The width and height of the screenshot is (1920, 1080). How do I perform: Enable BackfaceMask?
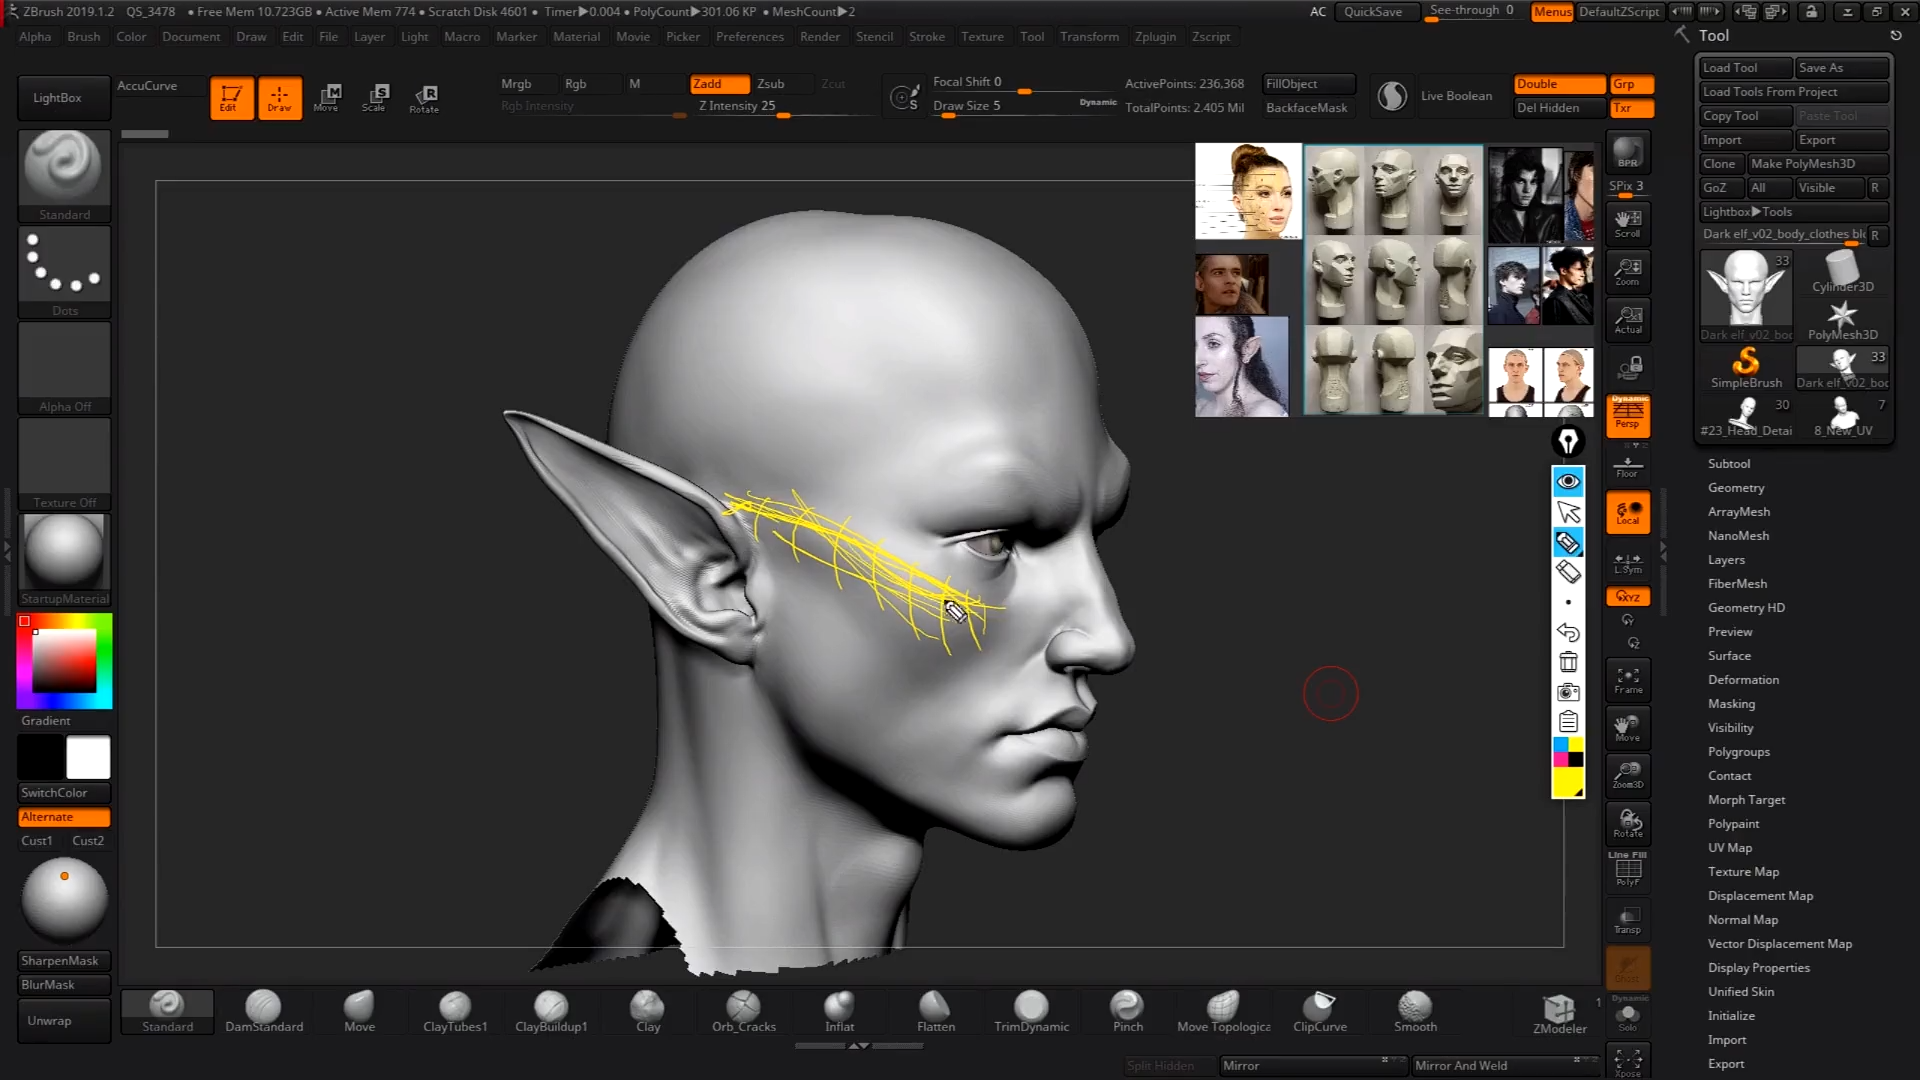[1307, 107]
